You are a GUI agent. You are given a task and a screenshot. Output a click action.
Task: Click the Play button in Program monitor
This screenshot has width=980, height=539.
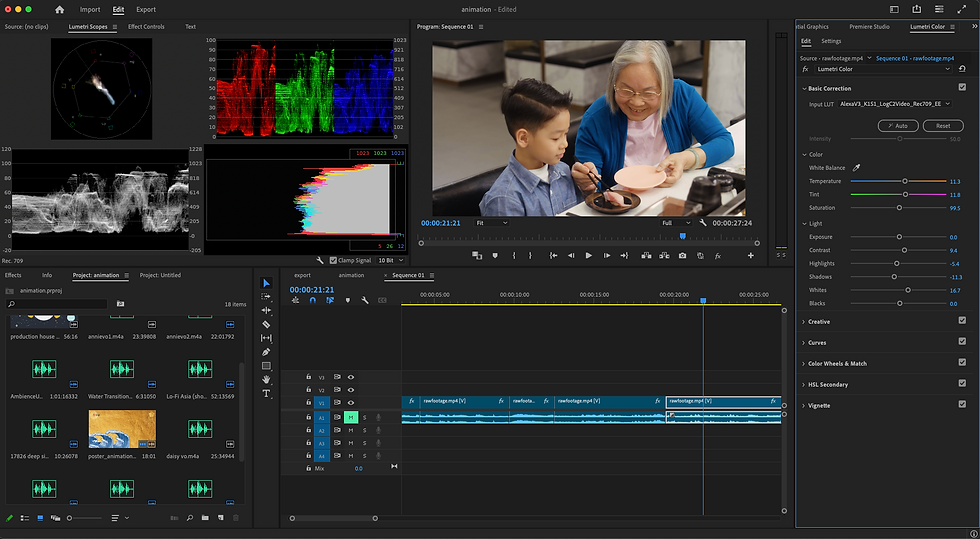589,256
